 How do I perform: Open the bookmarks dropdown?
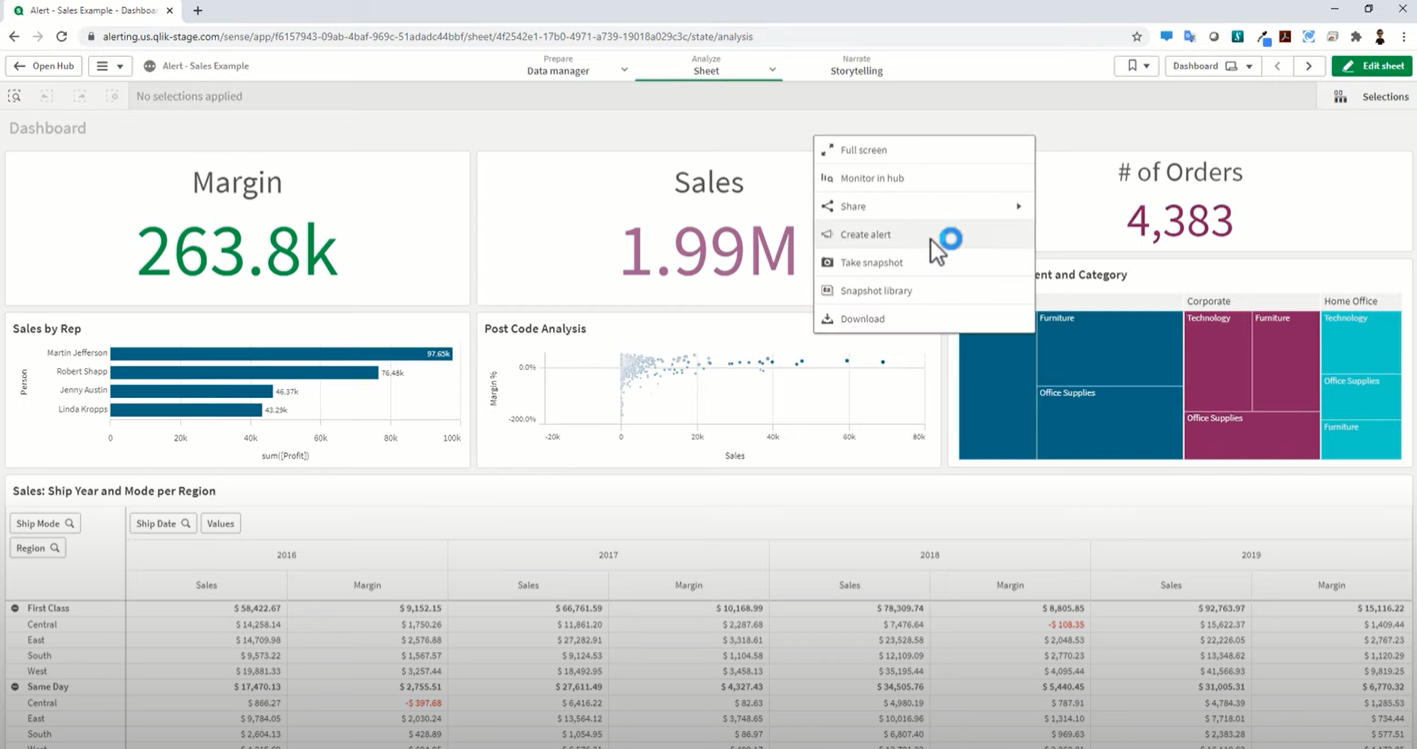1137,66
